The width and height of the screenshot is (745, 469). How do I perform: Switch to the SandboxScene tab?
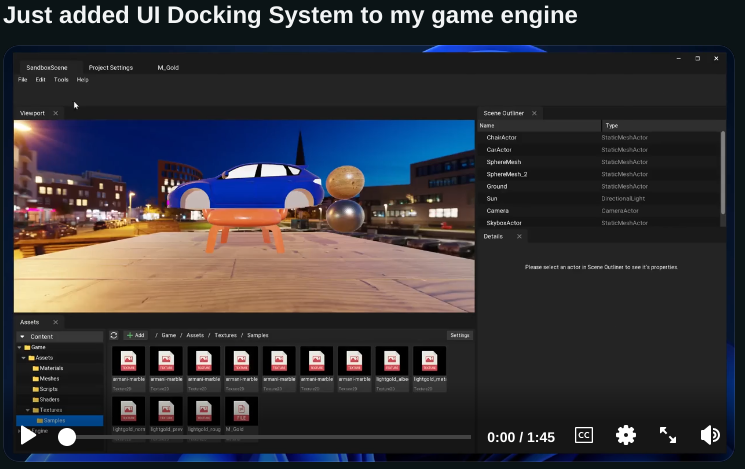click(47, 67)
